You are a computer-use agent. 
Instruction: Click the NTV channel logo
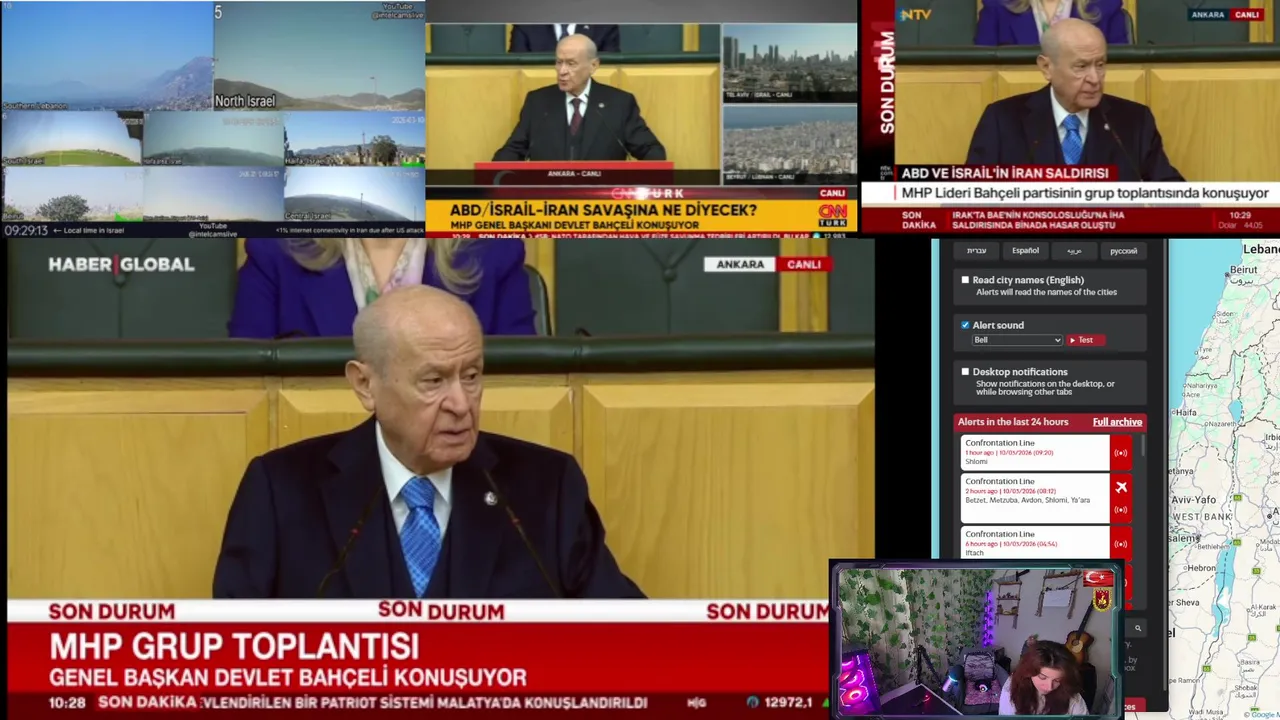(x=915, y=14)
